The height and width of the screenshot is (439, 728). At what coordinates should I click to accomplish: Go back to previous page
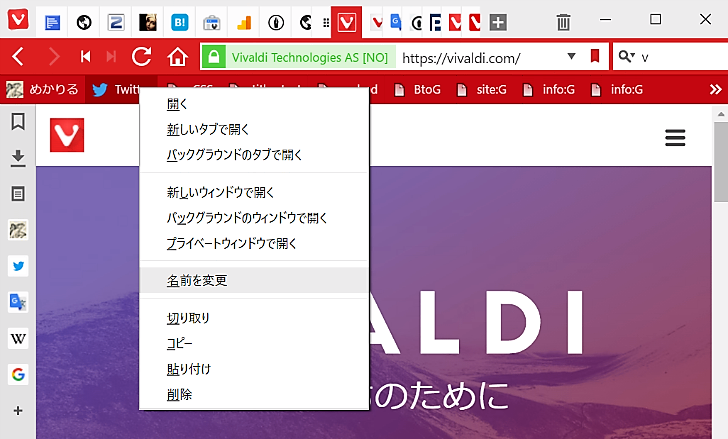click(18, 57)
